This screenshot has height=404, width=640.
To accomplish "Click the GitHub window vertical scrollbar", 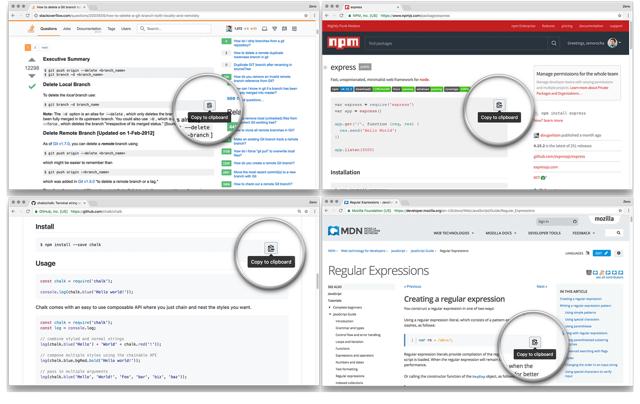I will pos(317,281).
